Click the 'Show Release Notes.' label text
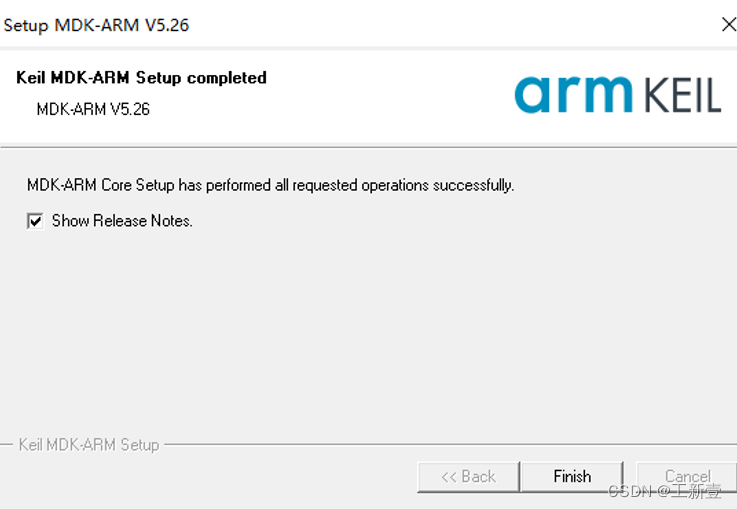The image size is (737, 509). click(x=122, y=220)
